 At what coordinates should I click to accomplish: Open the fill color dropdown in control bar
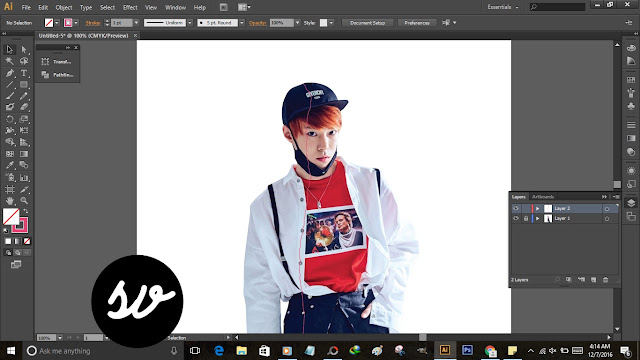(x=57, y=23)
